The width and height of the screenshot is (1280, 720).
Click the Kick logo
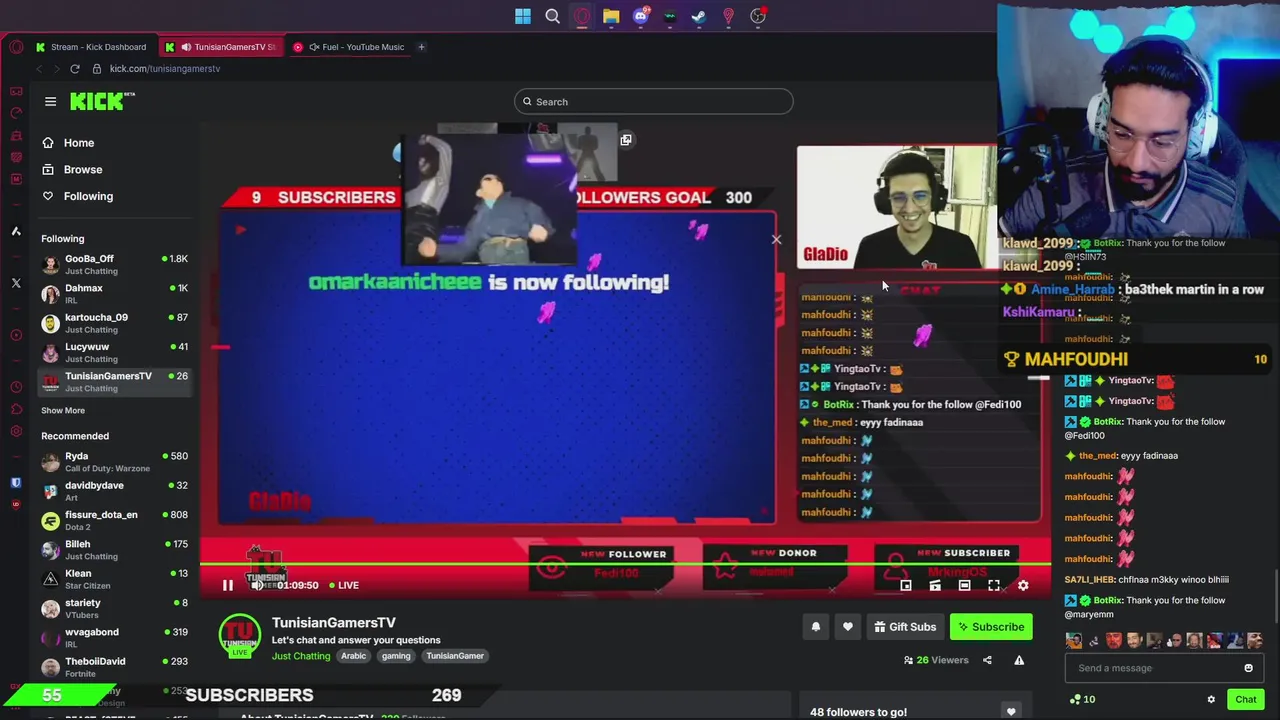coord(102,101)
